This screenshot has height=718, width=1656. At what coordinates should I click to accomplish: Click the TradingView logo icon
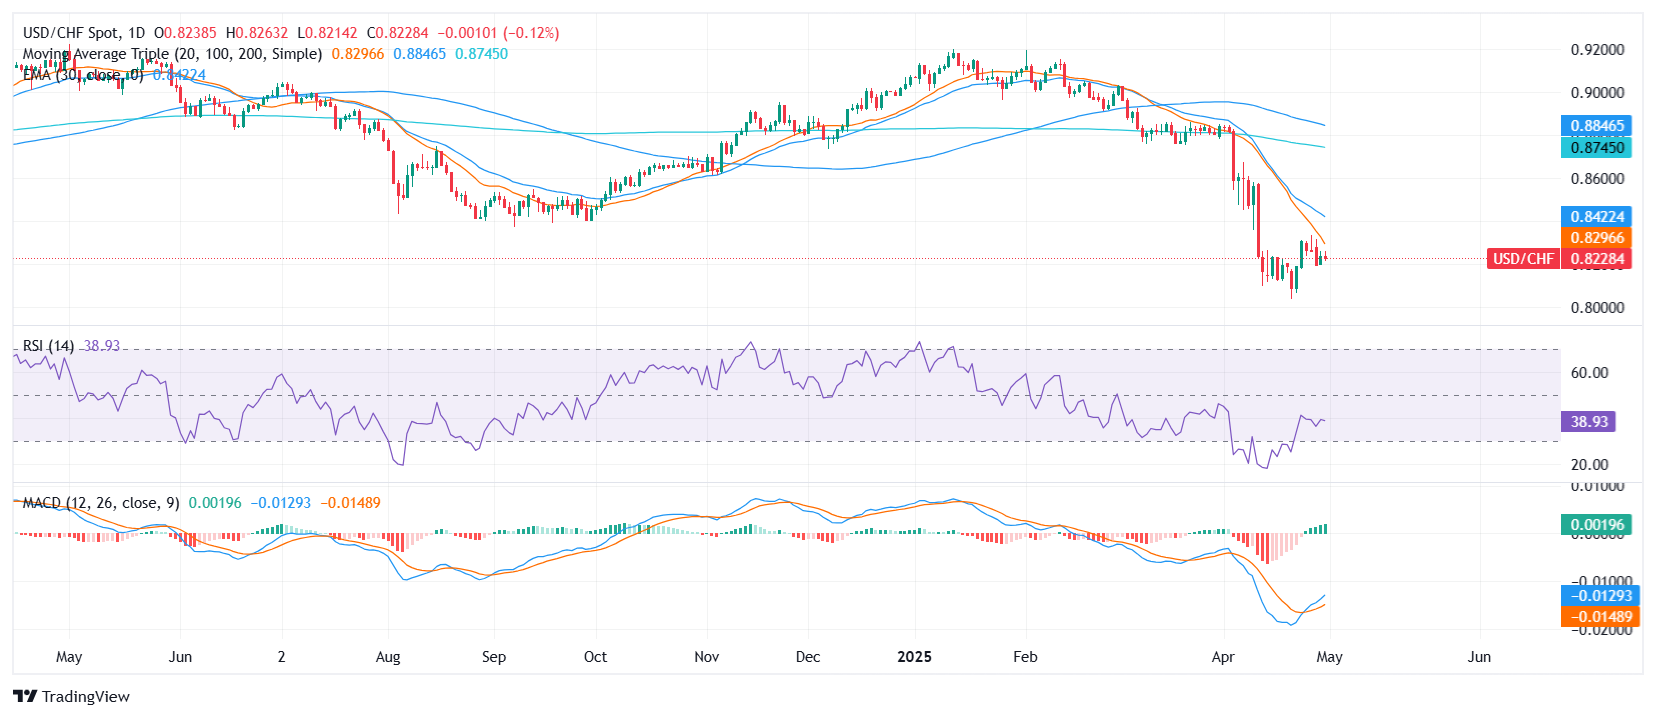pyautogui.click(x=25, y=697)
